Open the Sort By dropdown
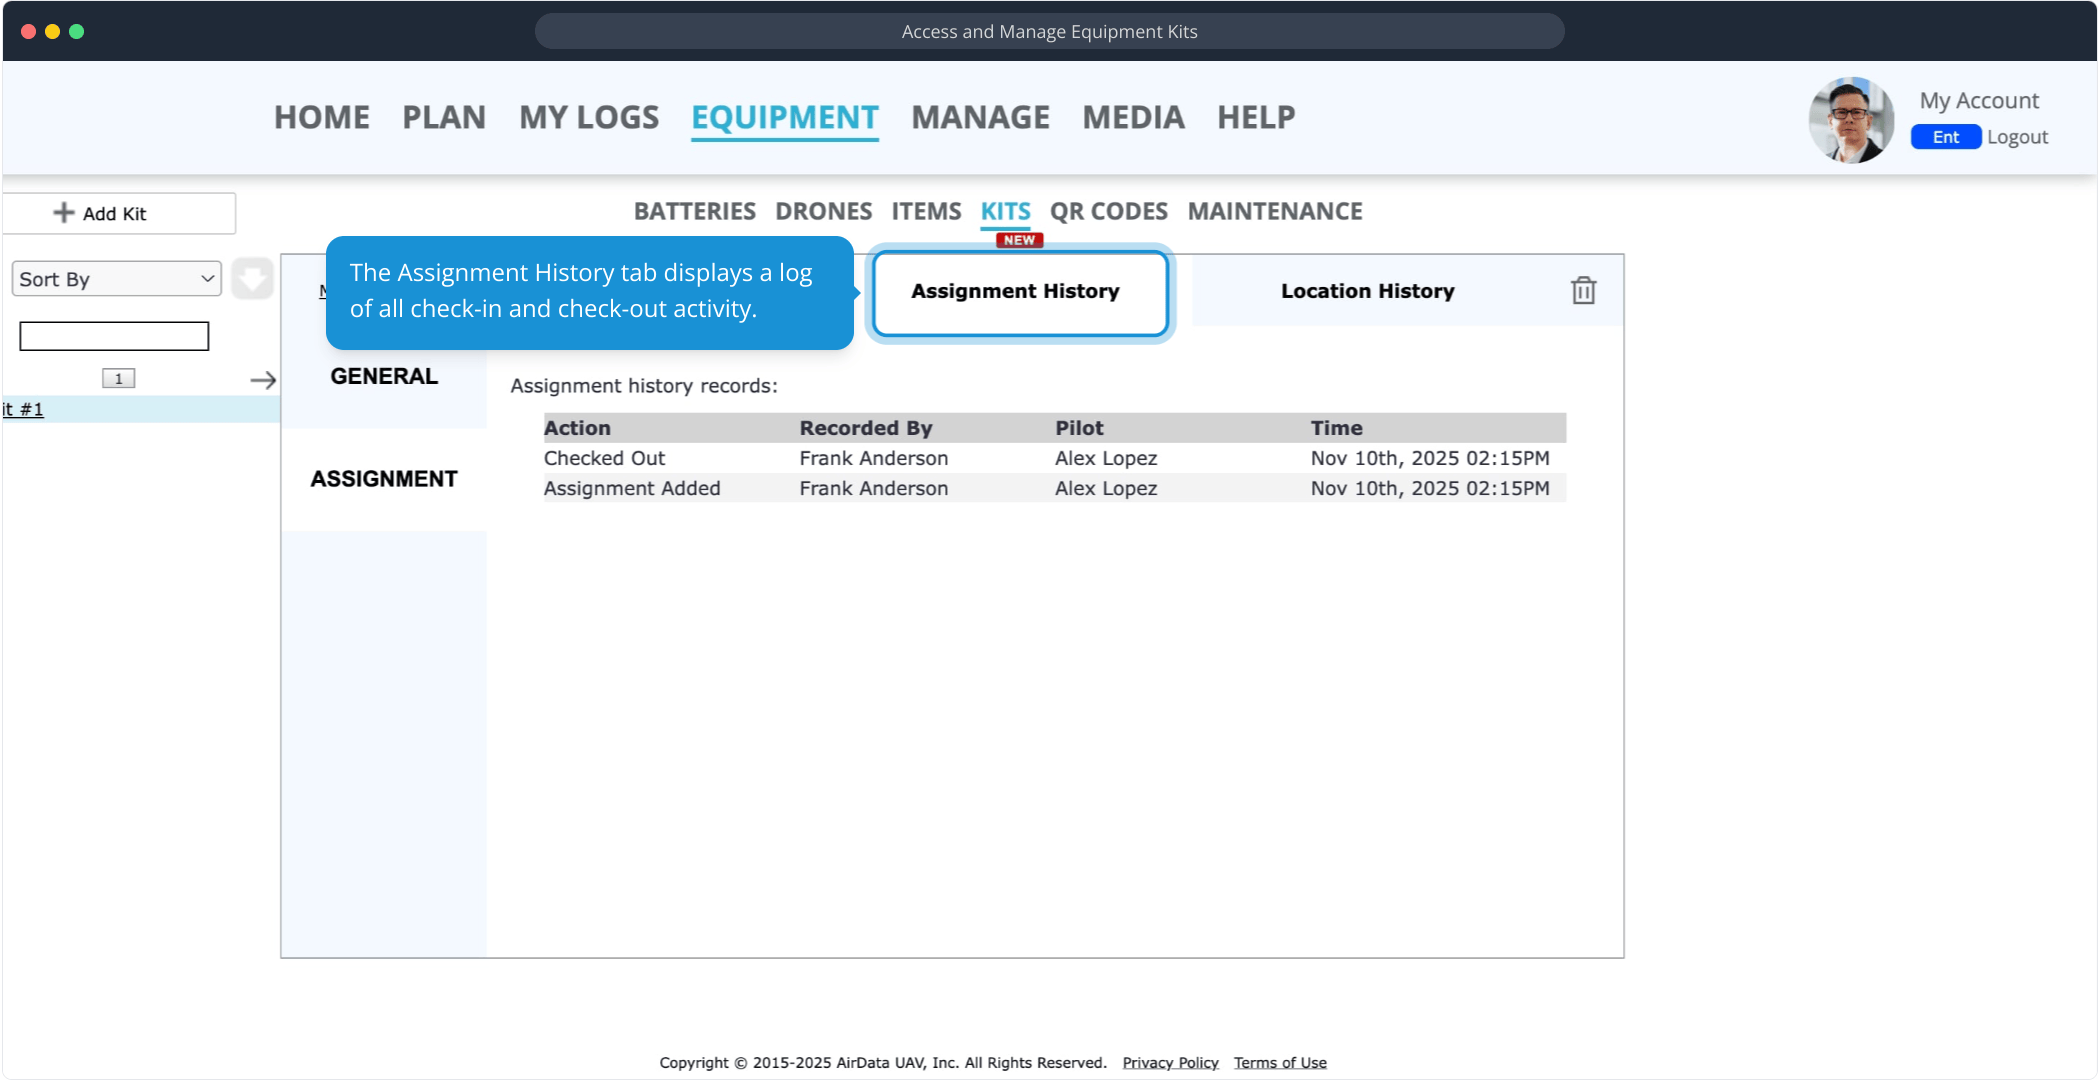This screenshot has height=1080, width=2100. point(117,279)
